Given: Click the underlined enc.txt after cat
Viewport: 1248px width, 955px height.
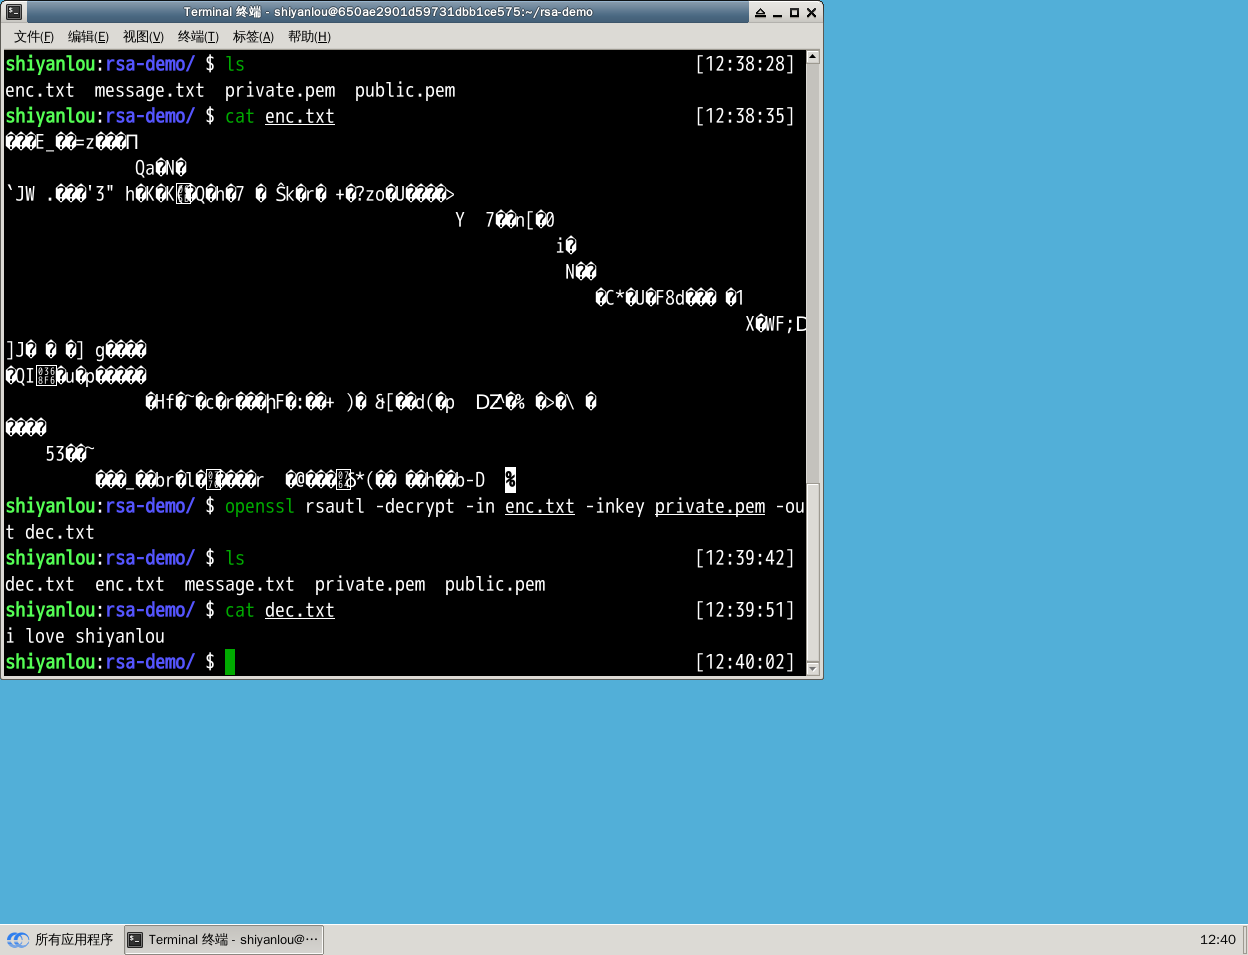Looking at the screenshot, I should click(300, 116).
